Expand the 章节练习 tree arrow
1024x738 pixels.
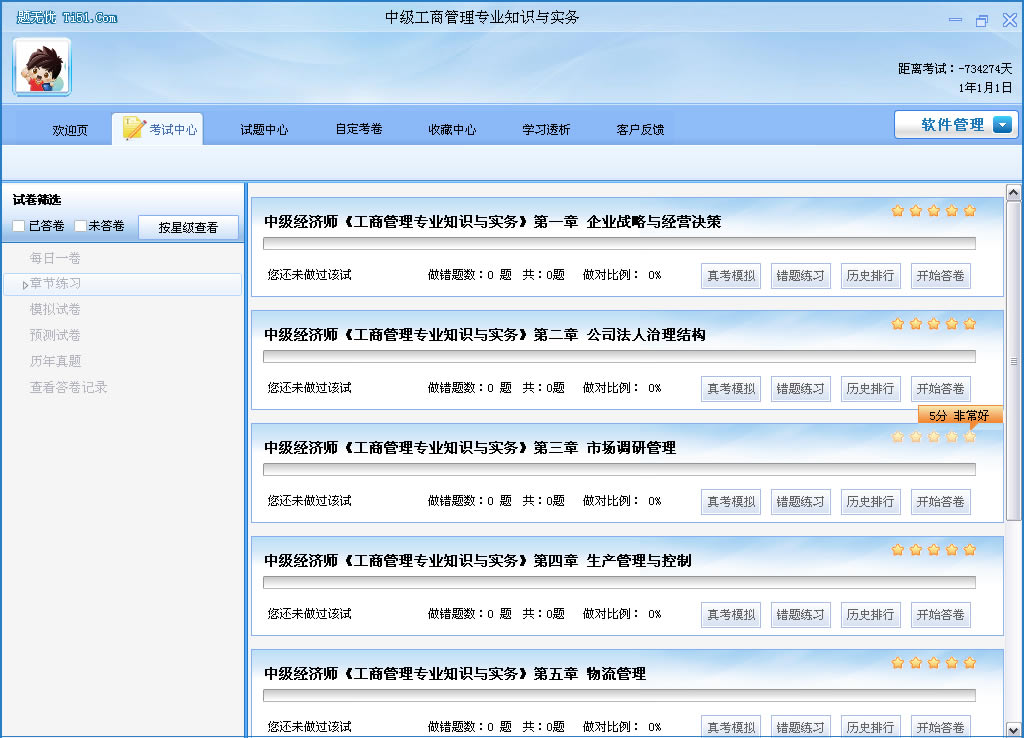tap(25, 285)
